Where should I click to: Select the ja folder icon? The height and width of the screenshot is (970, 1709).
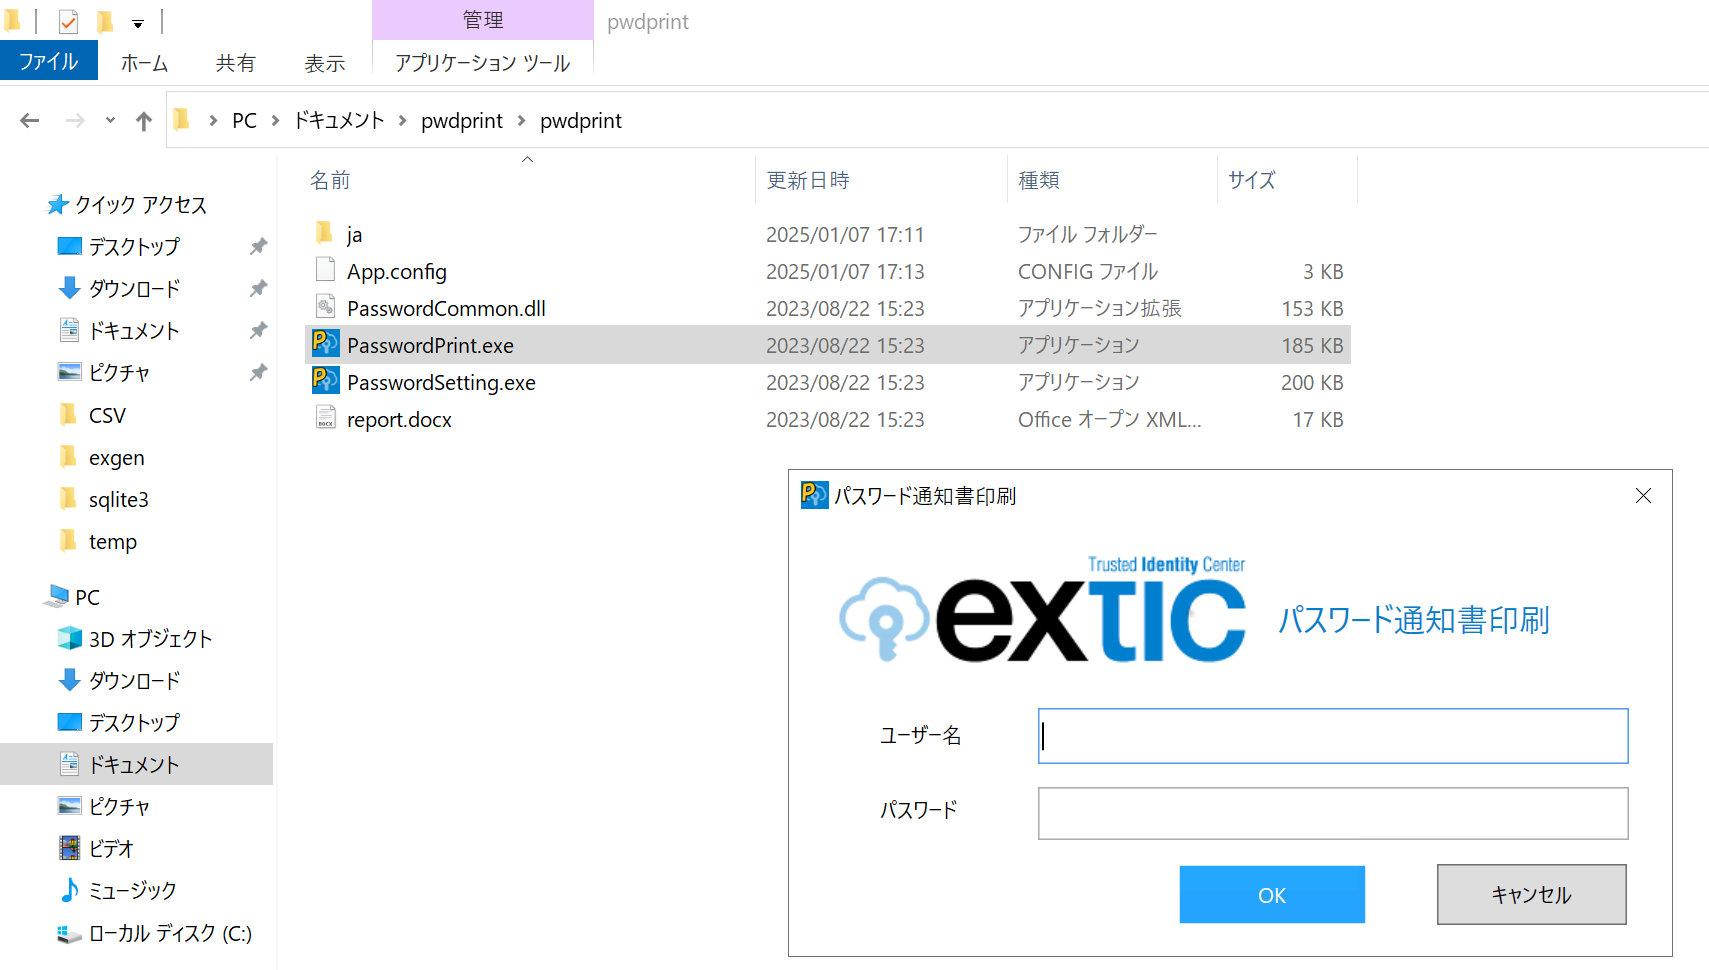coord(324,233)
